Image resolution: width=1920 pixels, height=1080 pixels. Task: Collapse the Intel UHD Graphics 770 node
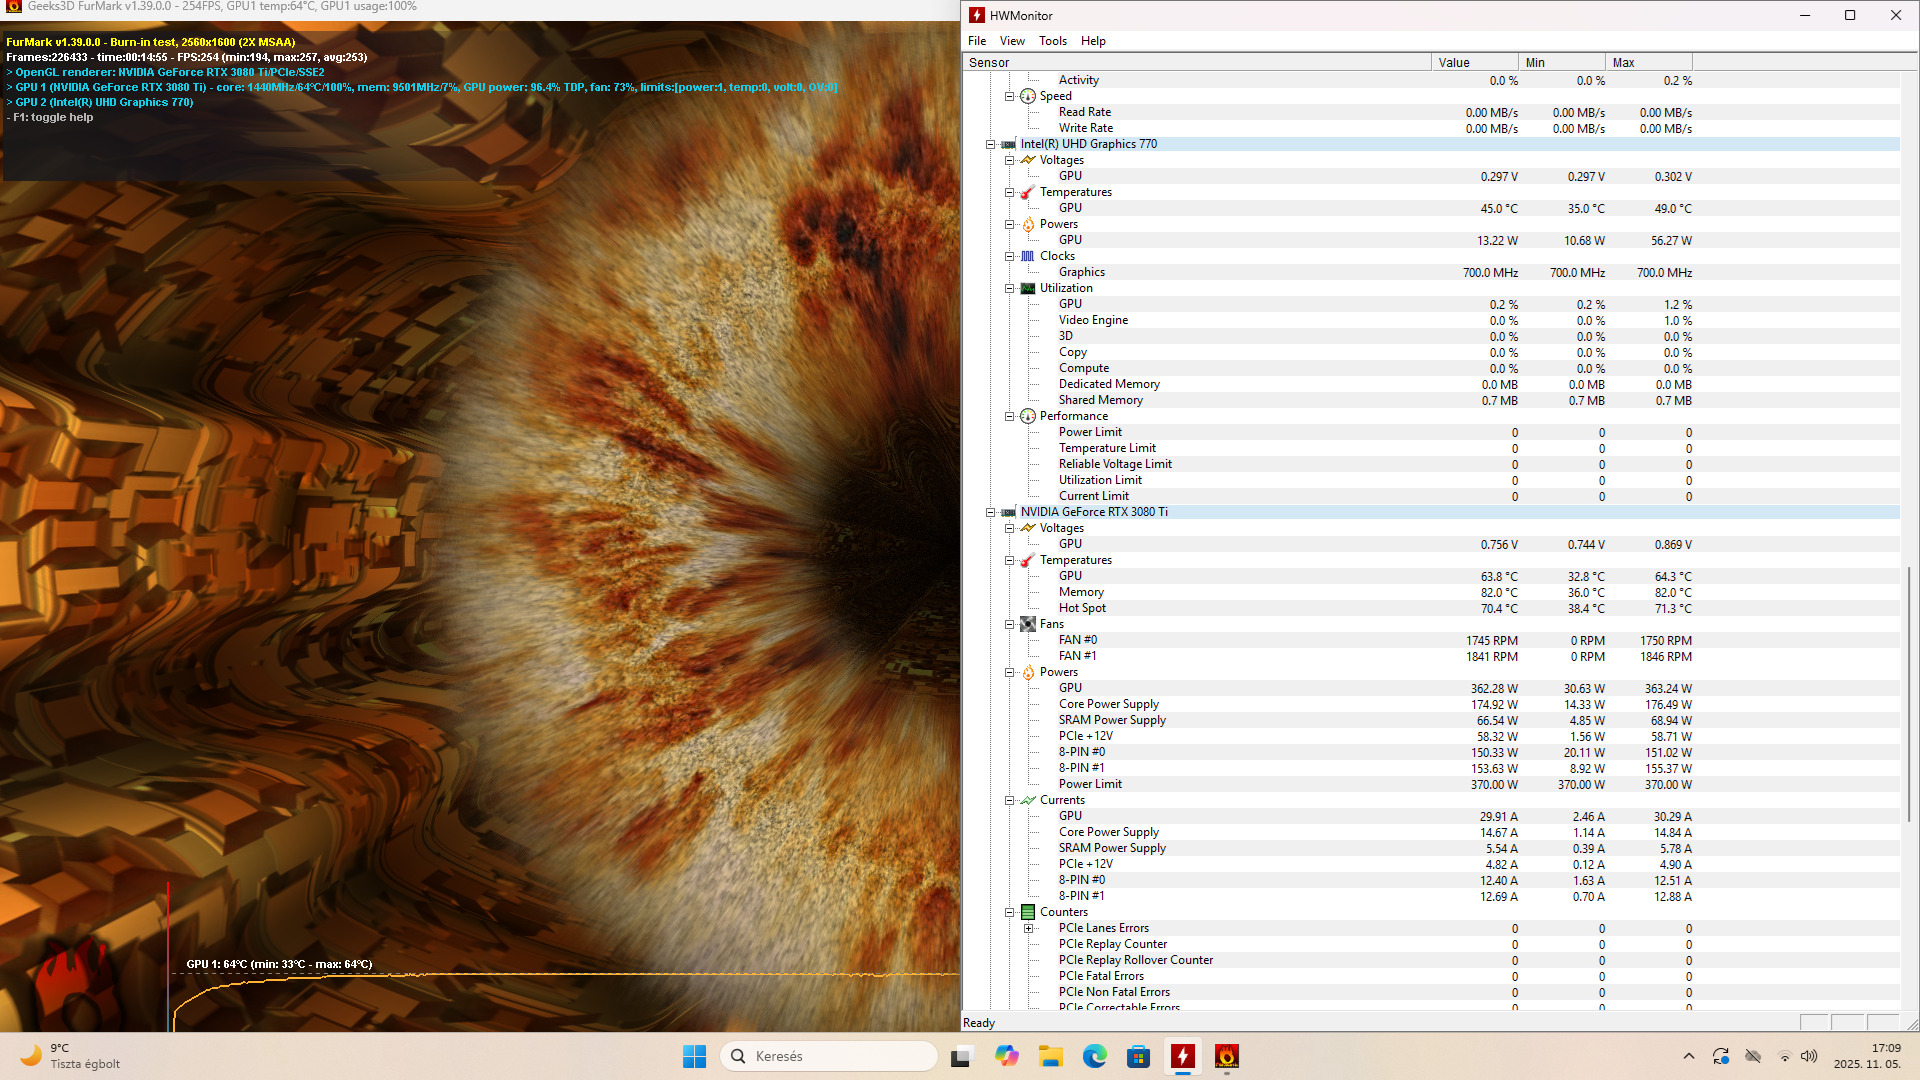pyautogui.click(x=991, y=144)
